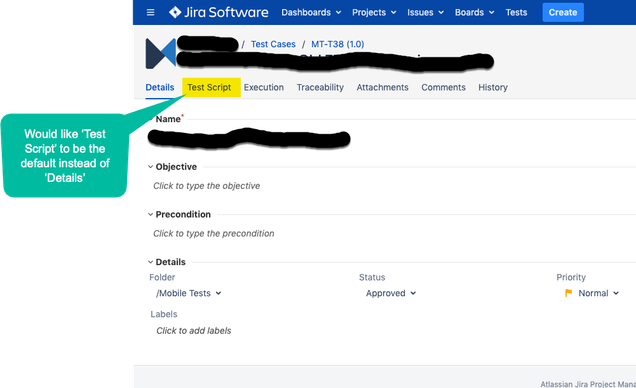Switch to the Comments tab
Screen dimensions: 636x388
pos(443,88)
